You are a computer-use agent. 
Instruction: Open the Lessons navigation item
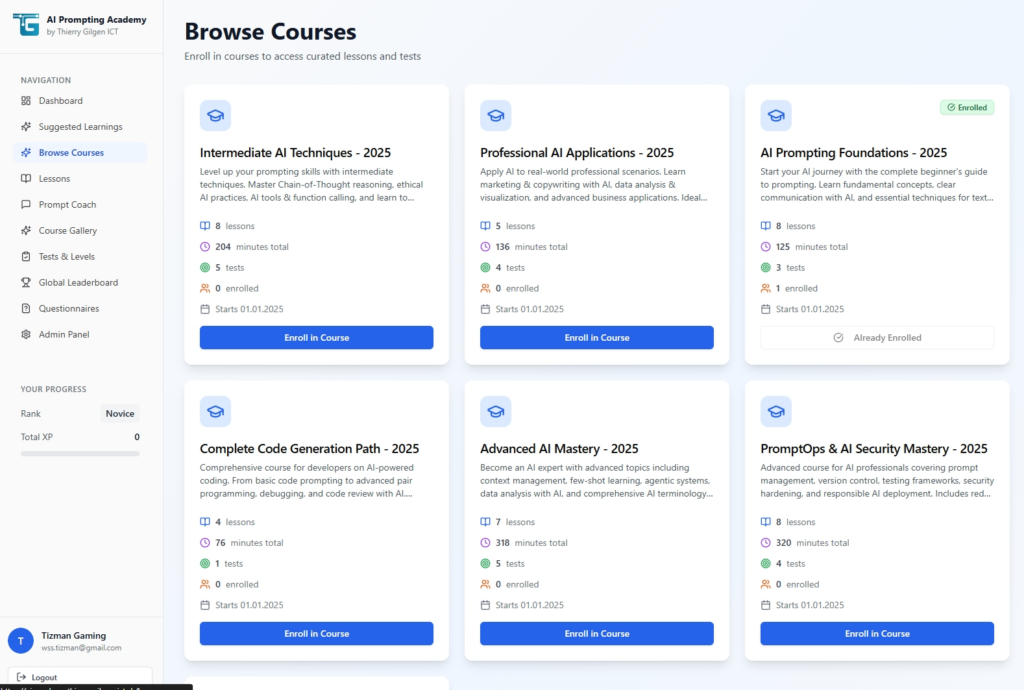coord(55,179)
